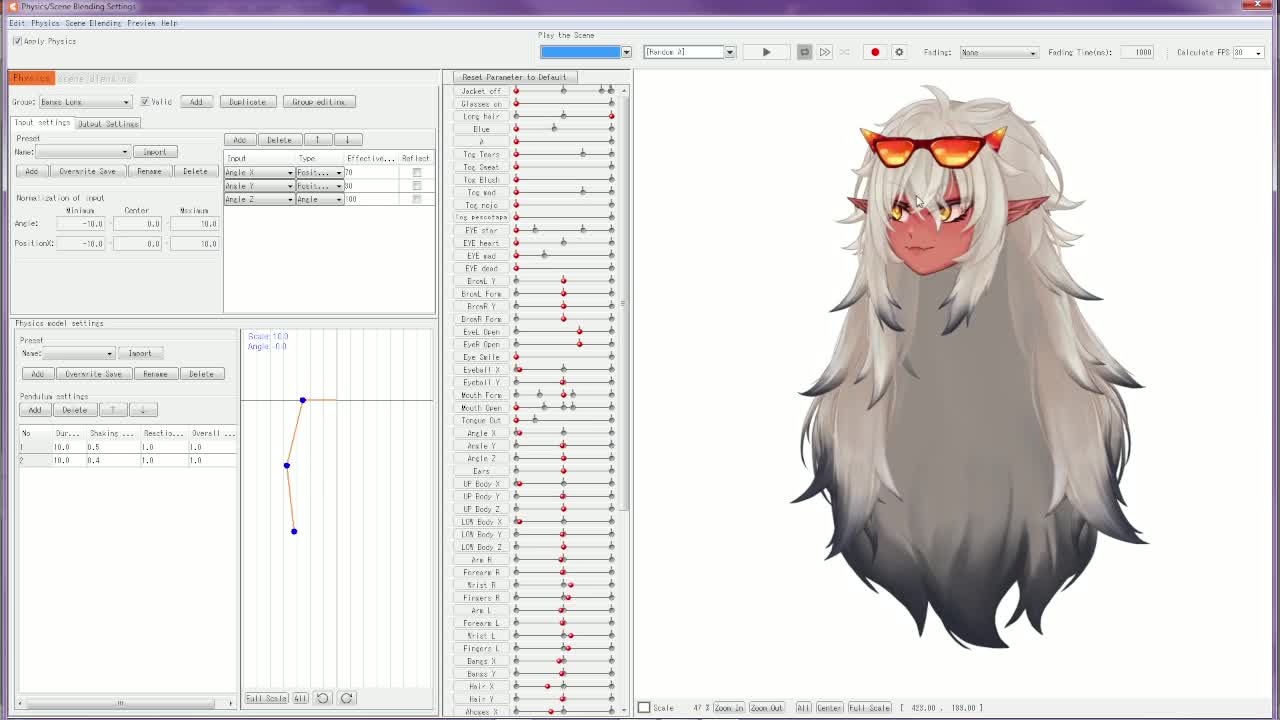Viewport: 1280px width, 720px height.
Task: Move pendulum up with the up arrow
Action: point(112,410)
